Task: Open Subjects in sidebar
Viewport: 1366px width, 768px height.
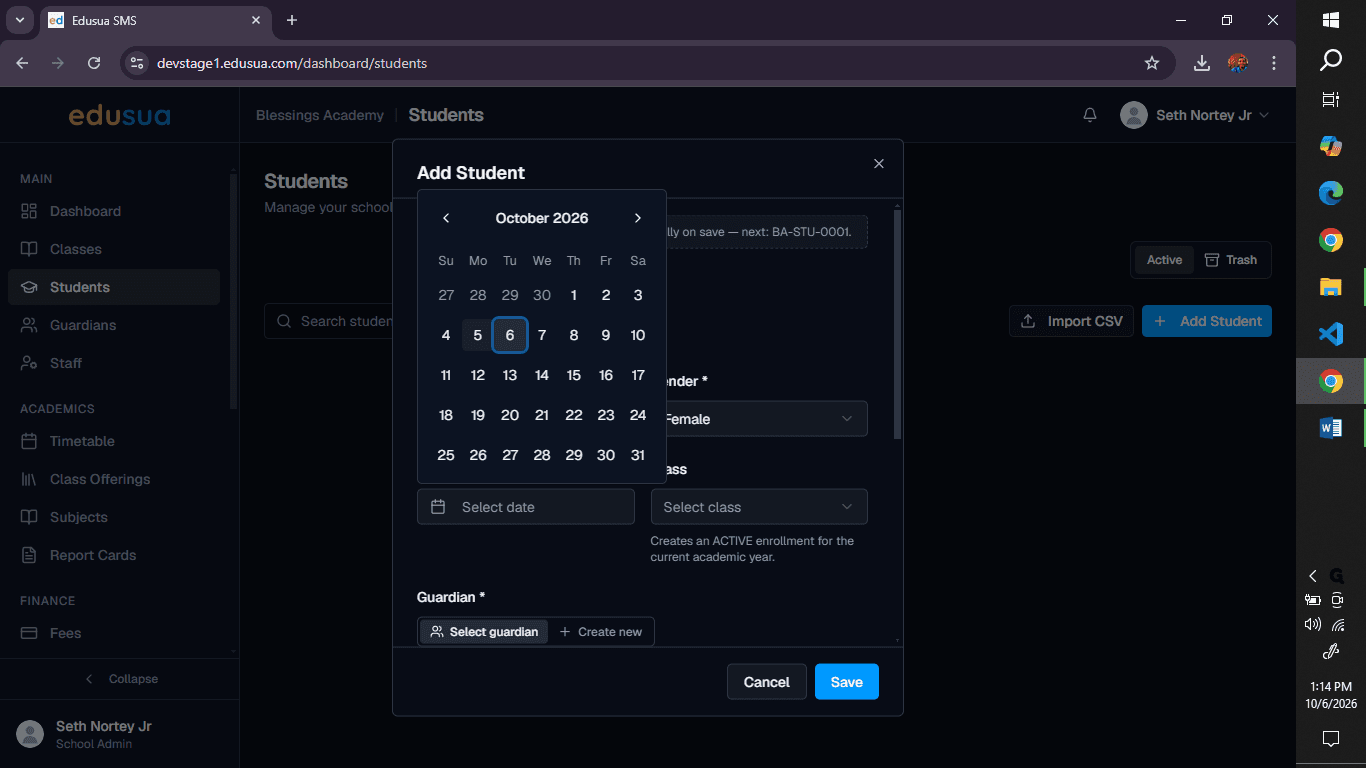Action: 114,517
